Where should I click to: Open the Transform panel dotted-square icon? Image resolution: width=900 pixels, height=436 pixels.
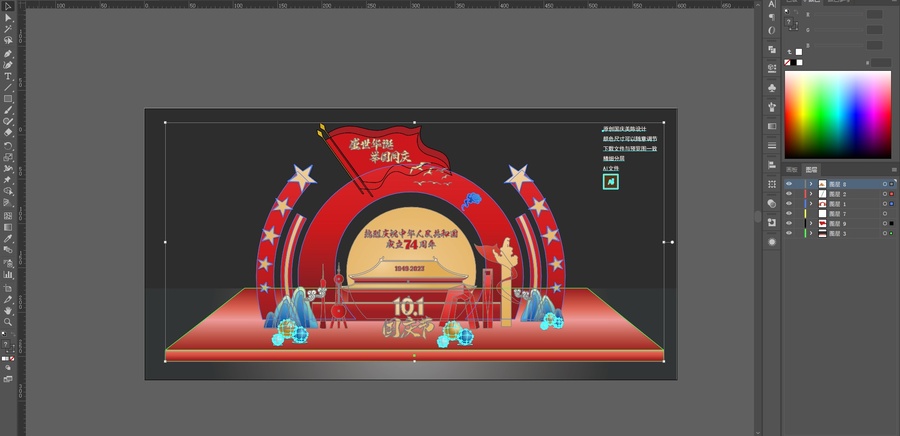[771, 184]
